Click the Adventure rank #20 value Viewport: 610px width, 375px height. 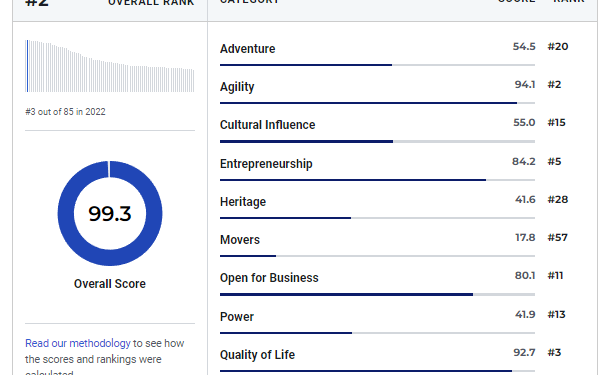point(558,47)
